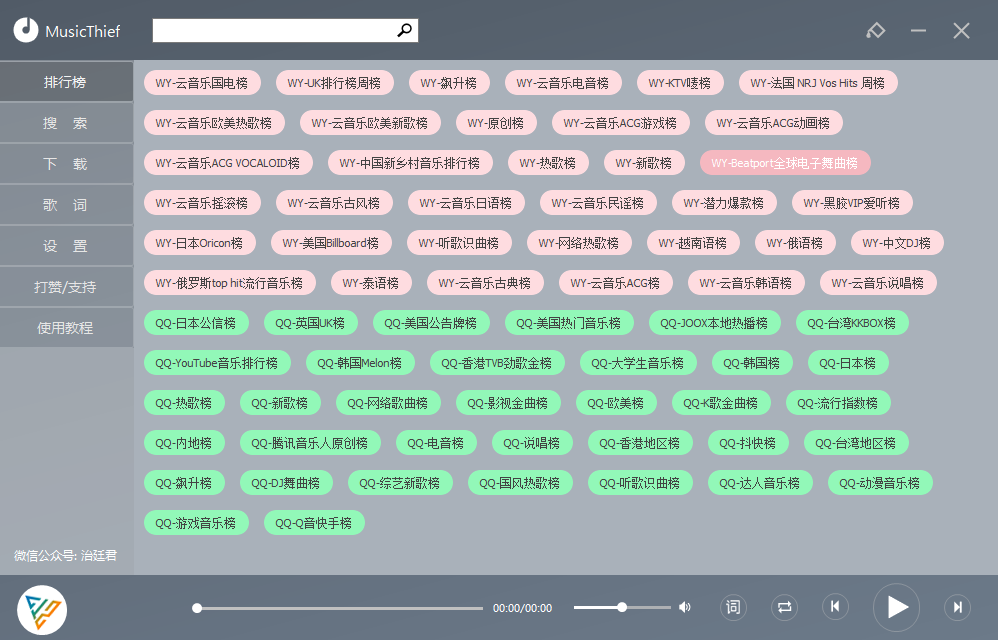Select the QQ-Q音快手榜 chart
The width and height of the screenshot is (998, 640).
(314, 524)
